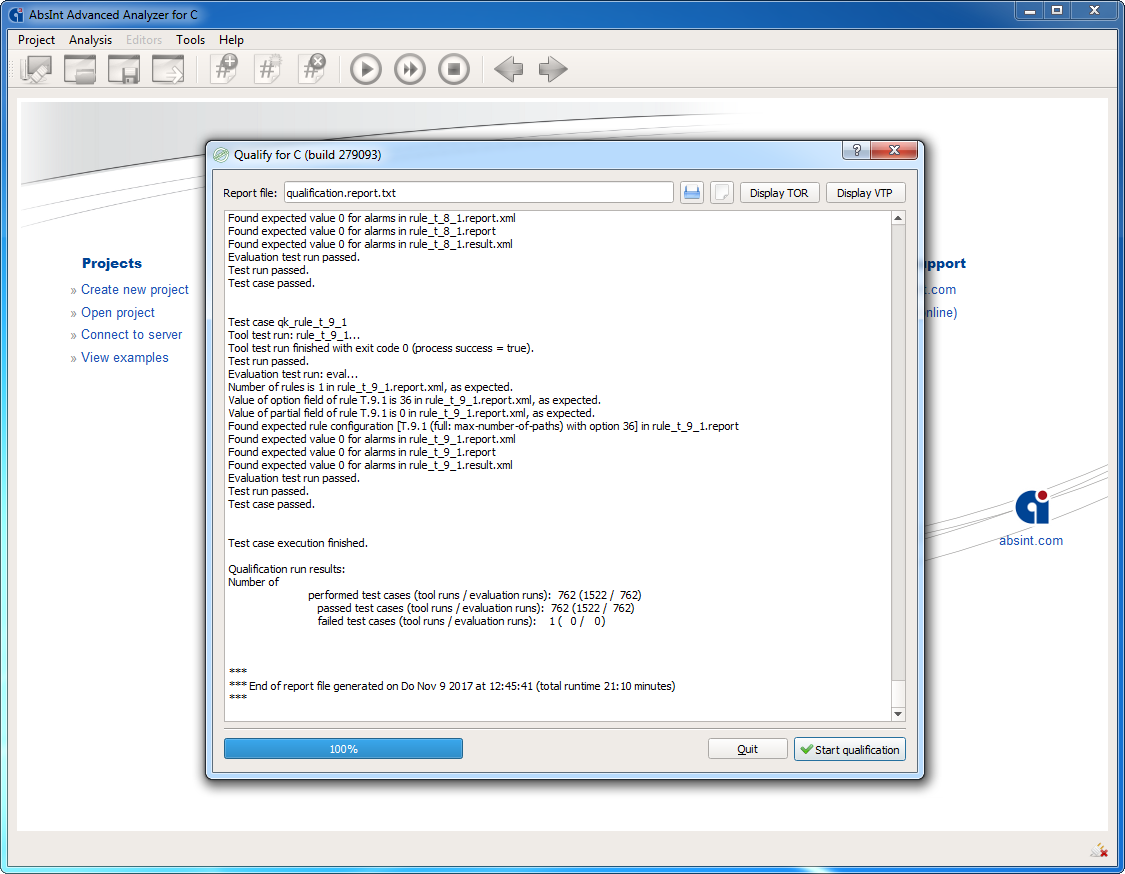Click the Display TOR button
This screenshot has height=874, width=1125.
pyautogui.click(x=779, y=193)
